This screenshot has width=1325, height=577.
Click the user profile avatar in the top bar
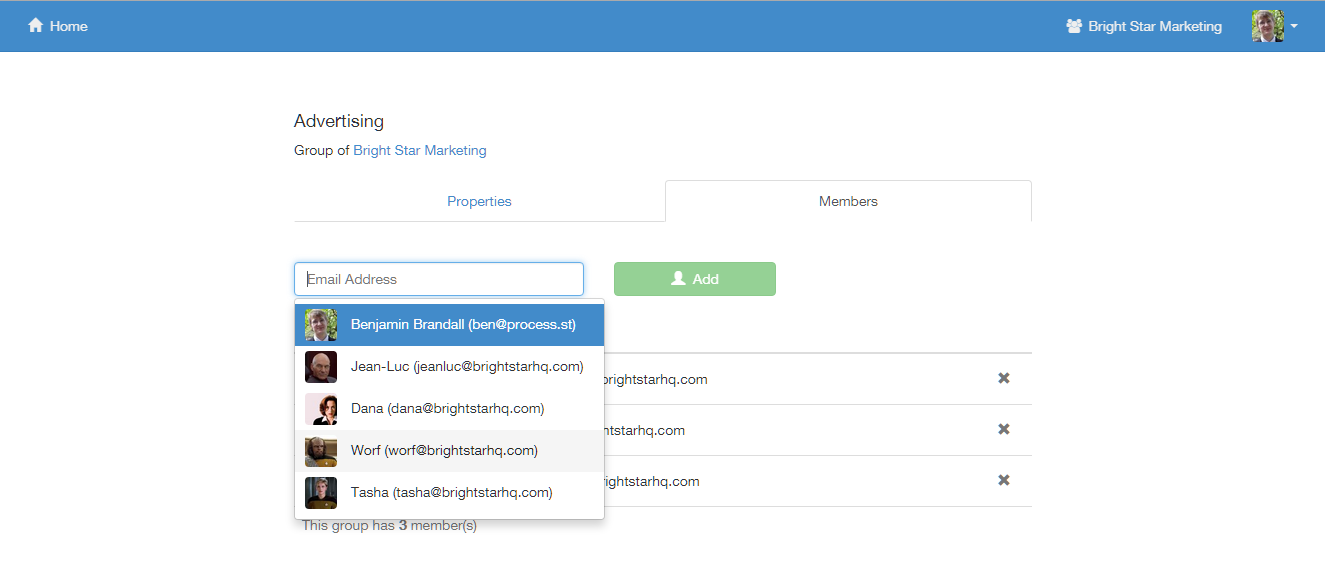point(1267,26)
